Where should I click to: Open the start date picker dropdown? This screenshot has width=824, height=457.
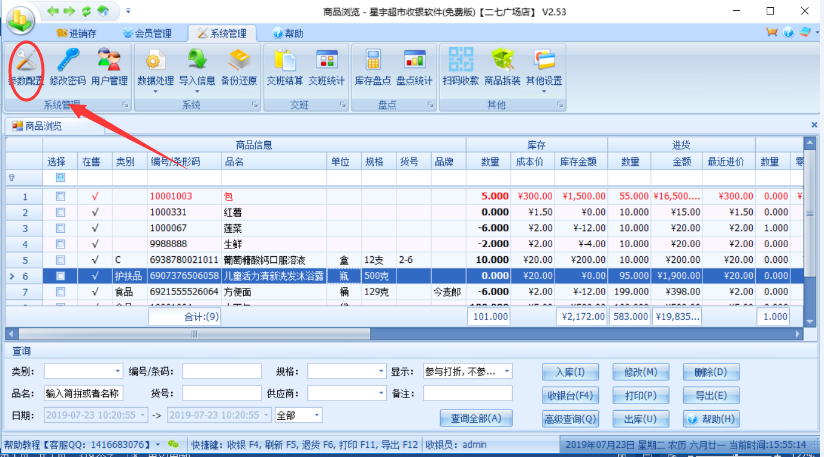pos(142,415)
